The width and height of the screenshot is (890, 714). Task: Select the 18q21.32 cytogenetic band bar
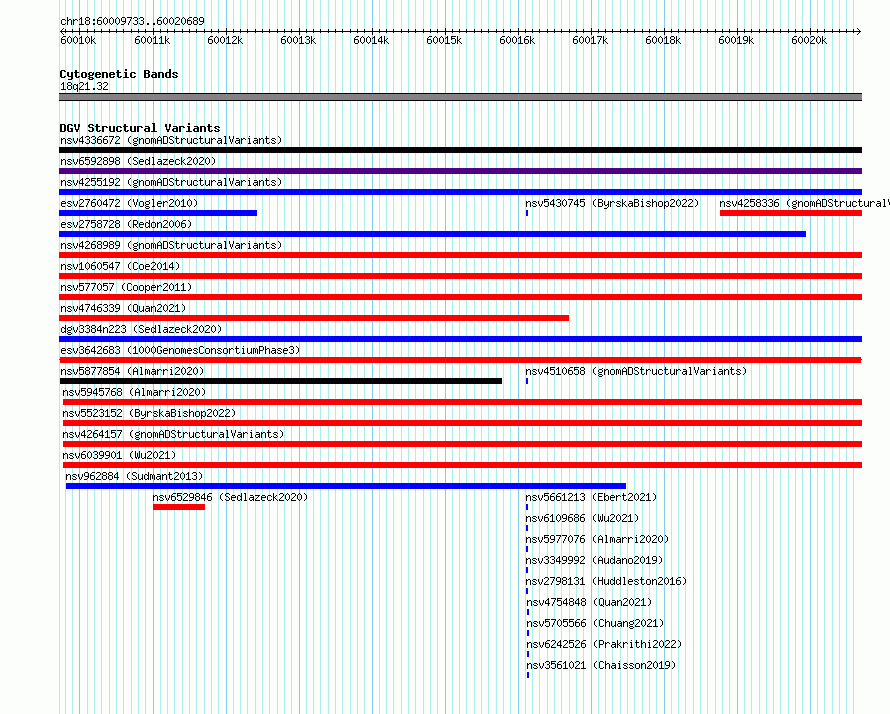pos(460,97)
